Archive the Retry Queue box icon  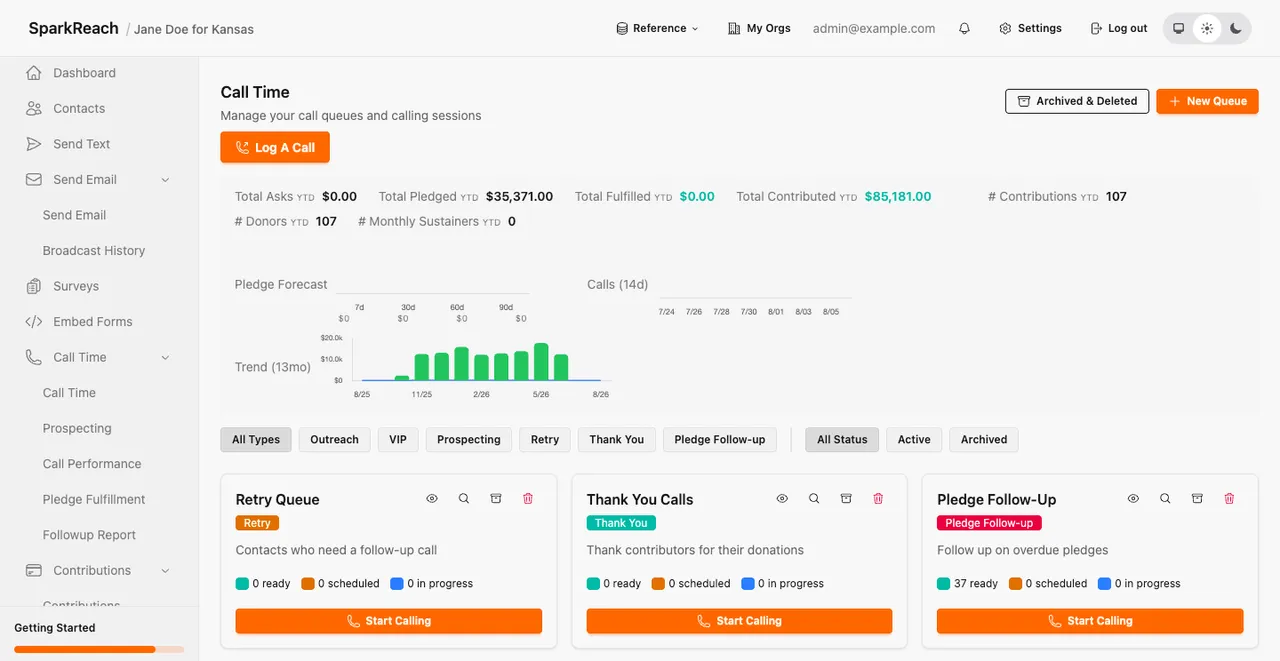(x=495, y=498)
